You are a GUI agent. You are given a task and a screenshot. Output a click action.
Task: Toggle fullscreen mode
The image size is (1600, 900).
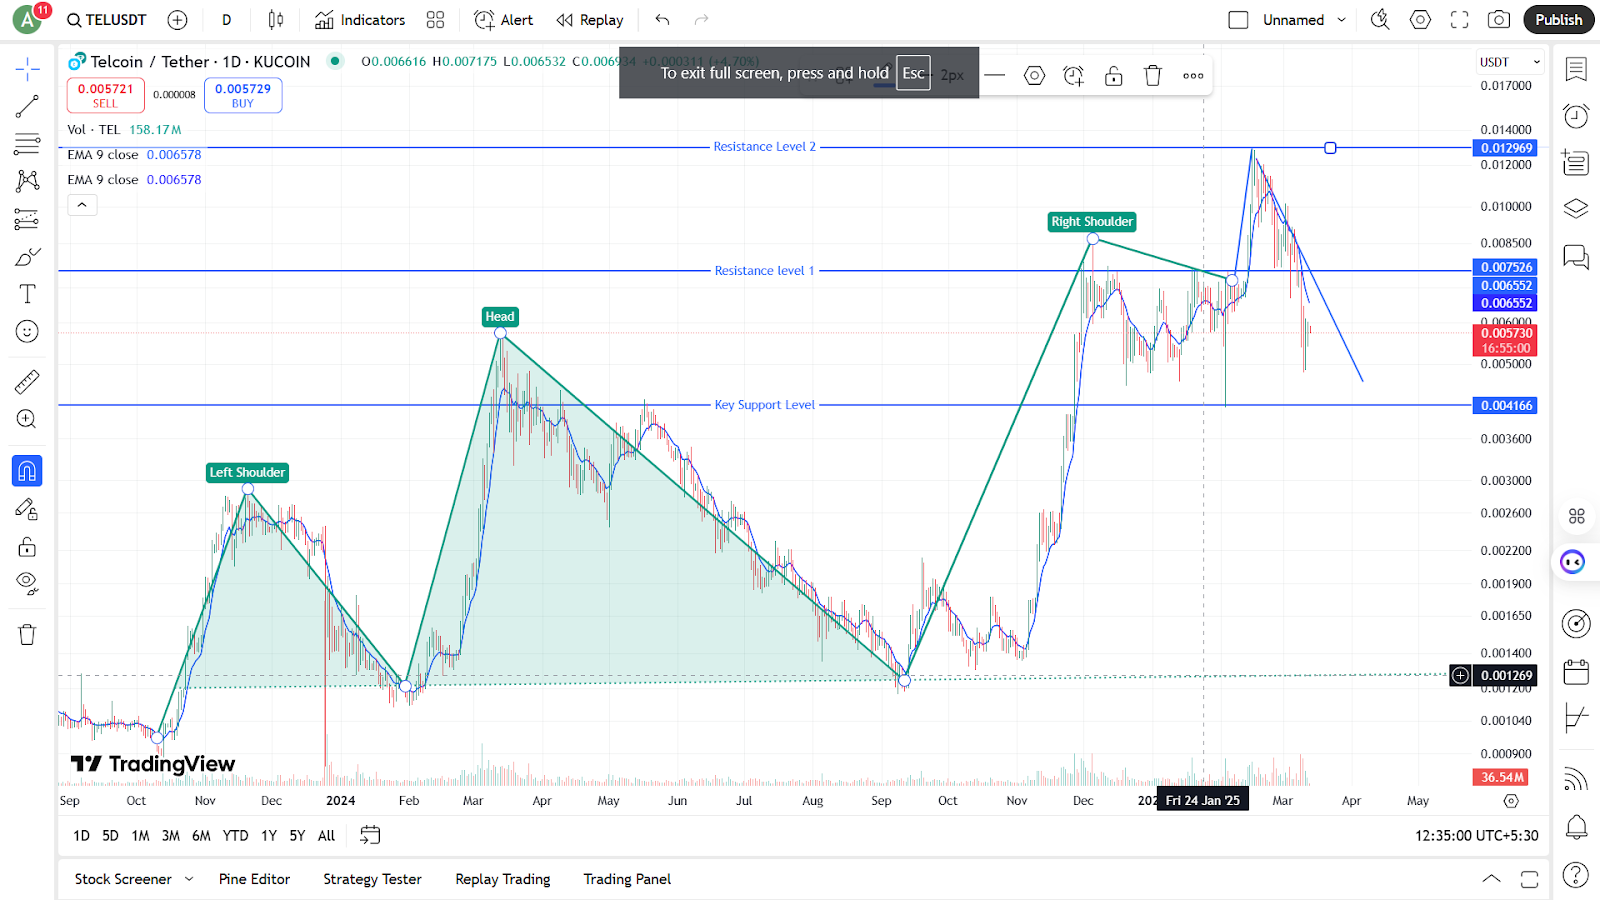[1460, 20]
